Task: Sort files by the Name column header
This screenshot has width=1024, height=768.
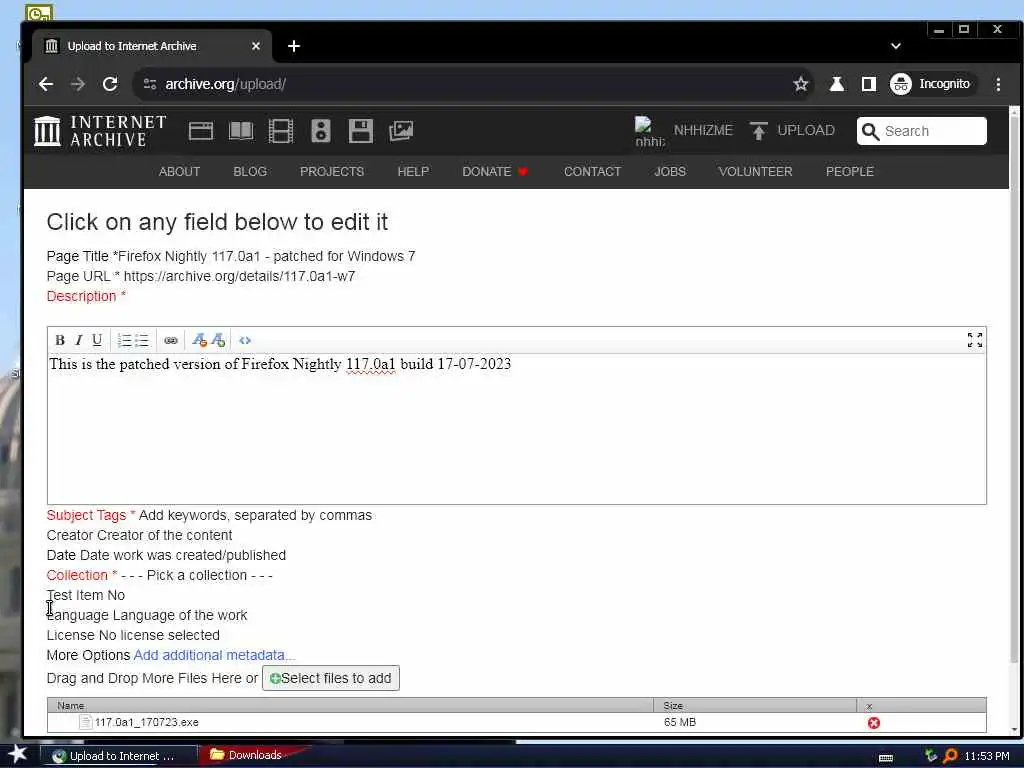Action: point(350,705)
